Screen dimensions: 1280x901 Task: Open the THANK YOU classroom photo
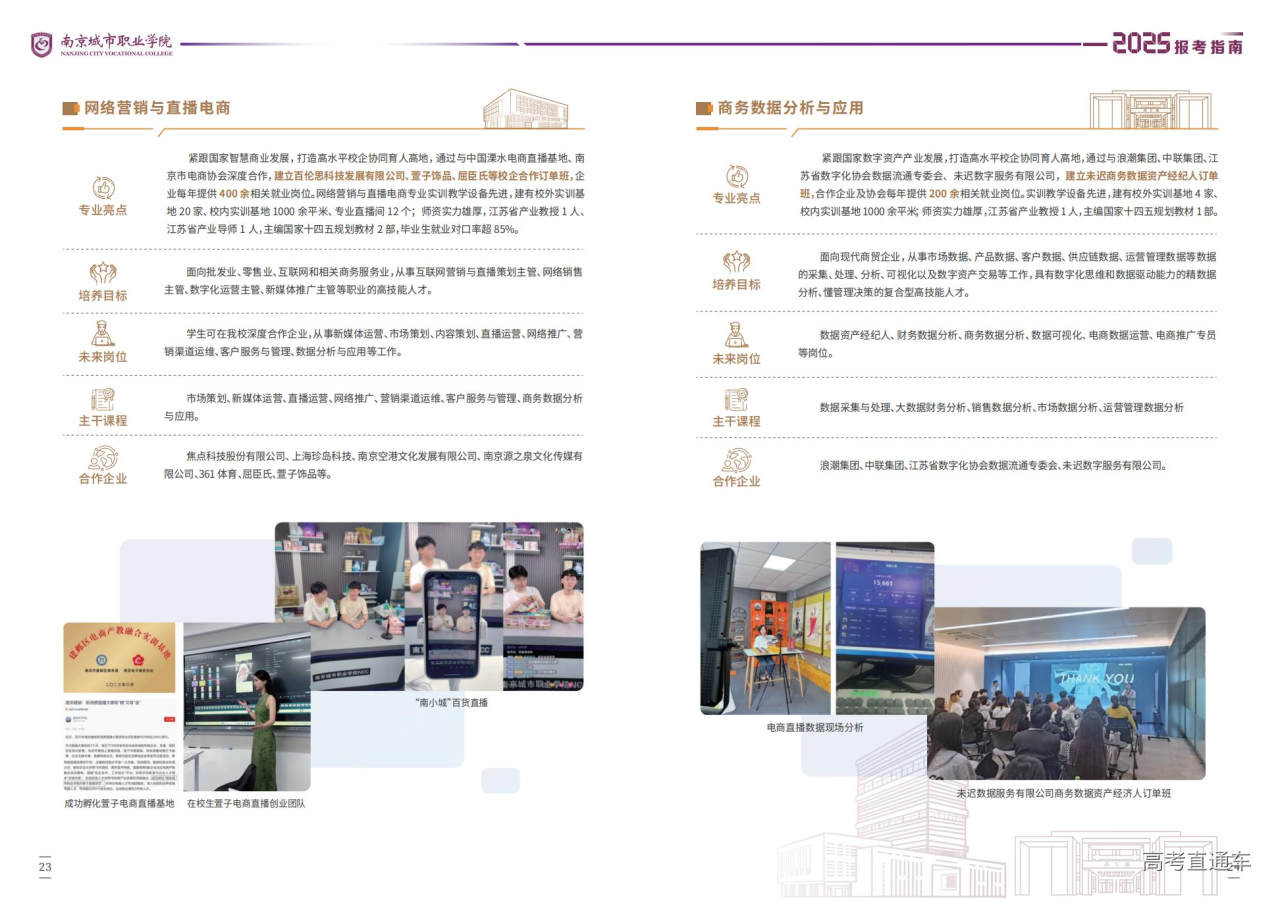click(x=1066, y=693)
